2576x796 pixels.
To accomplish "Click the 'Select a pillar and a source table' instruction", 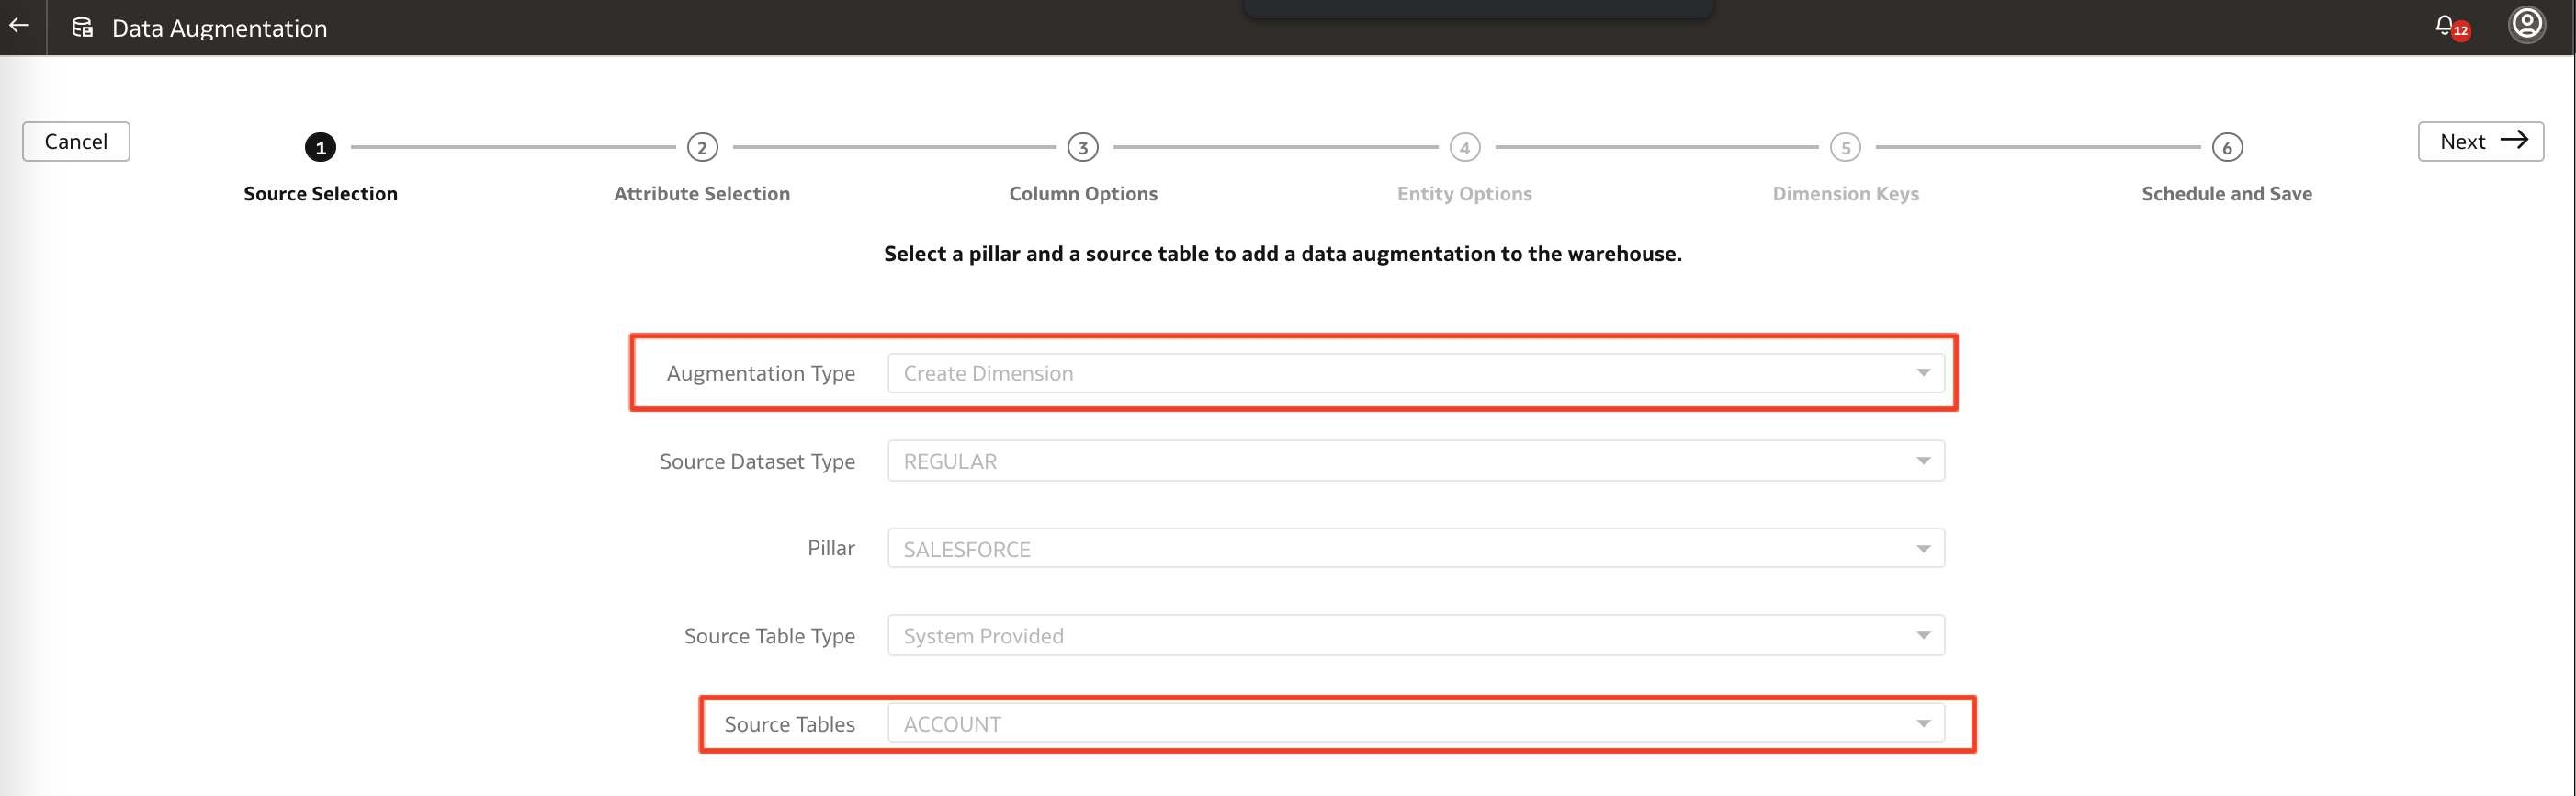I will (x=1283, y=254).
